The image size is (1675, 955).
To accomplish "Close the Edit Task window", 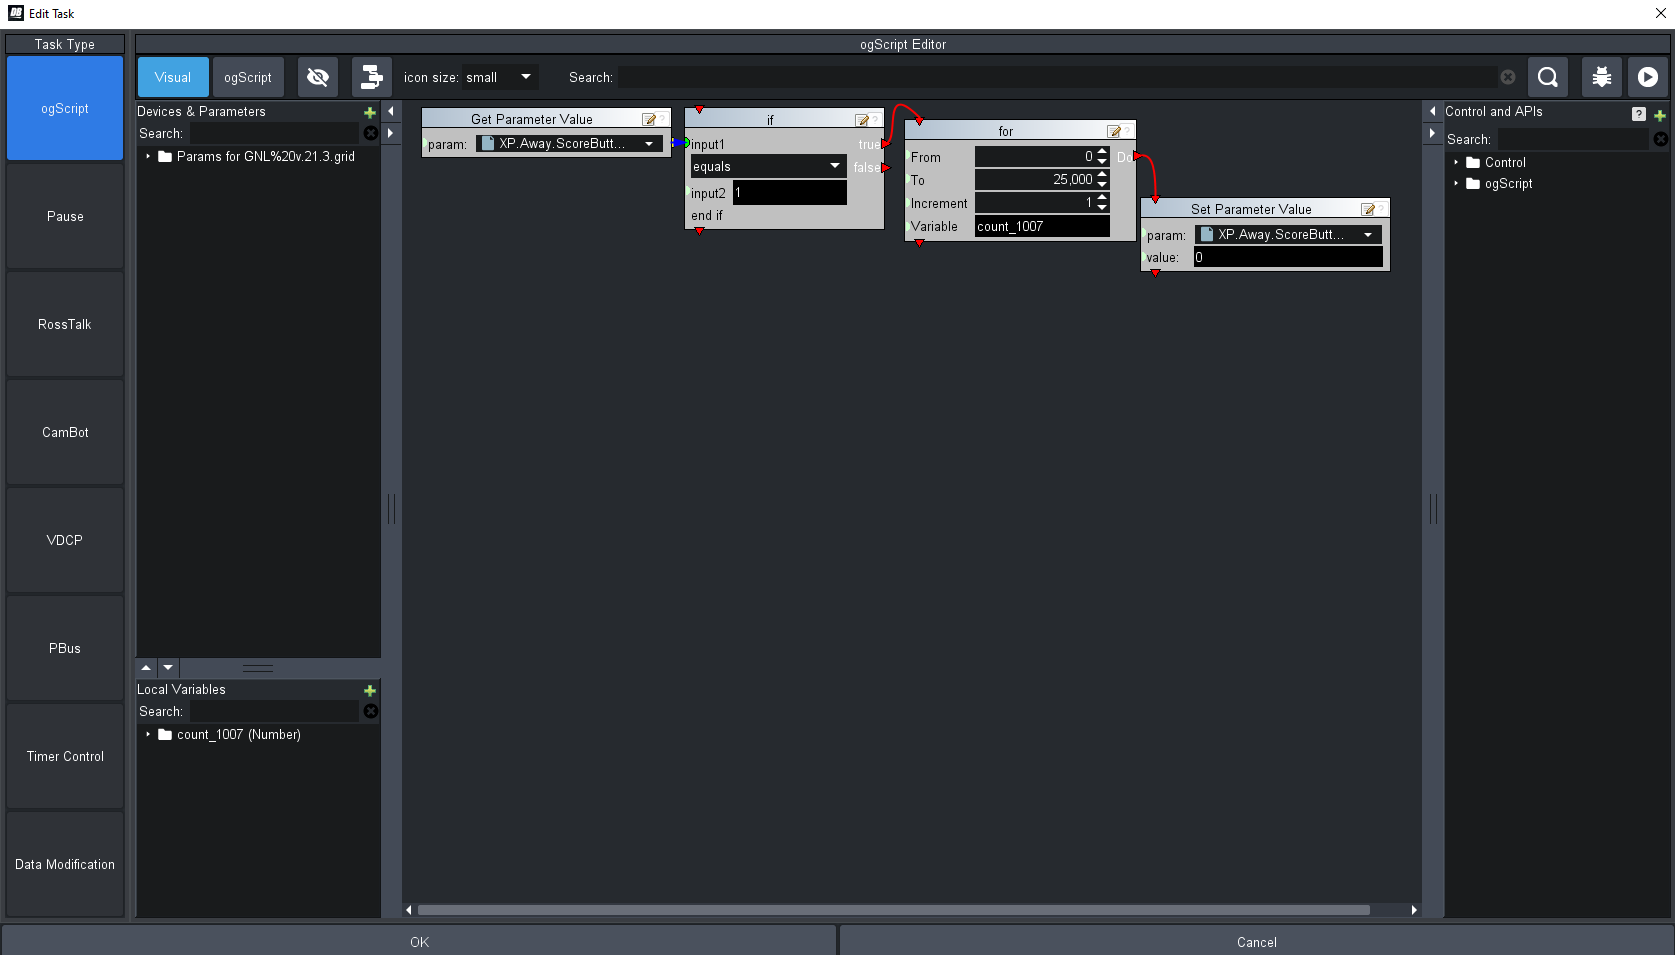I will coord(1661,13).
